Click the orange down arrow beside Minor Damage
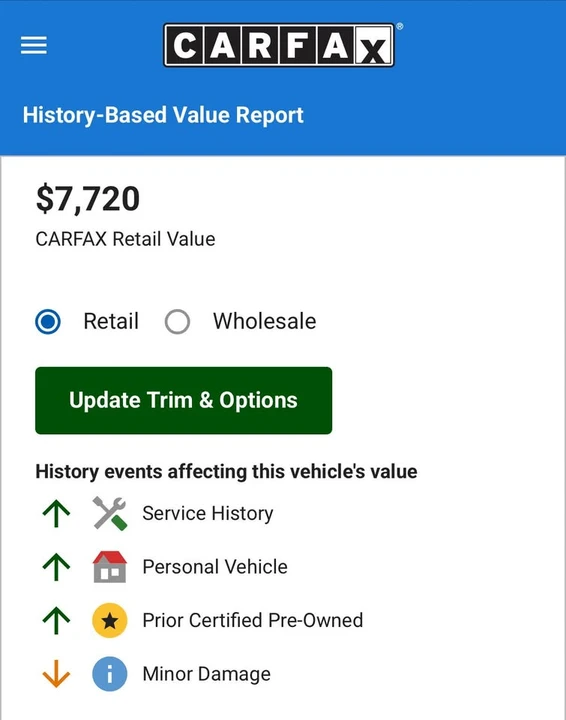 coord(56,674)
